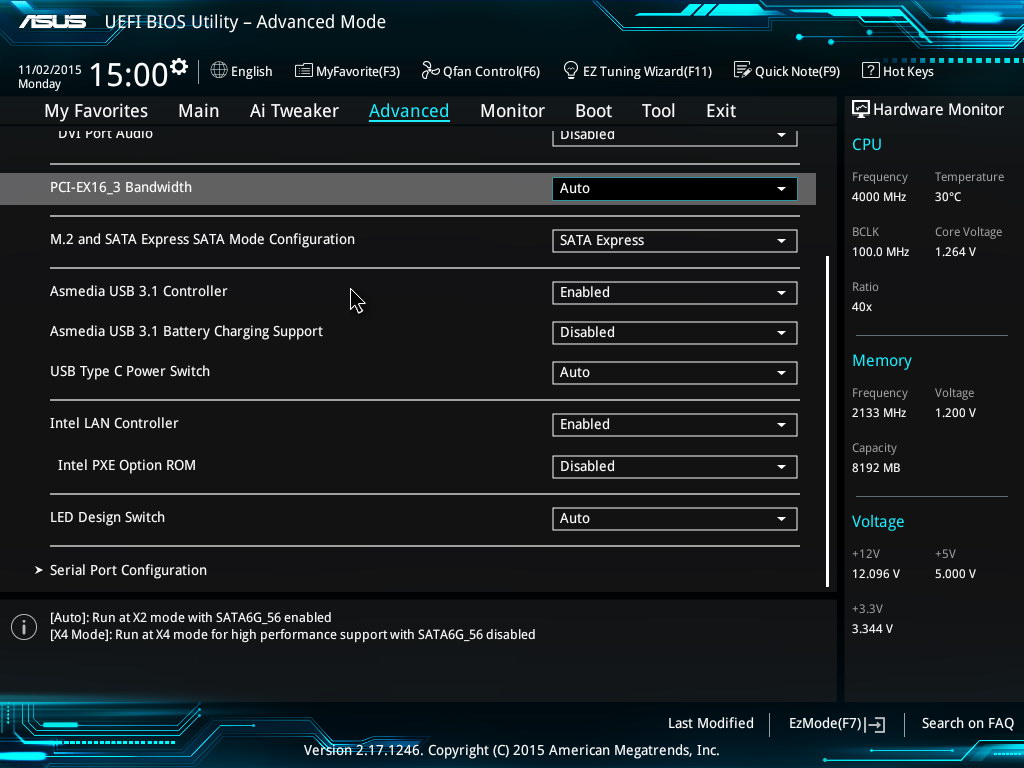
Task: Go to the Boot tab
Action: [593, 111]
